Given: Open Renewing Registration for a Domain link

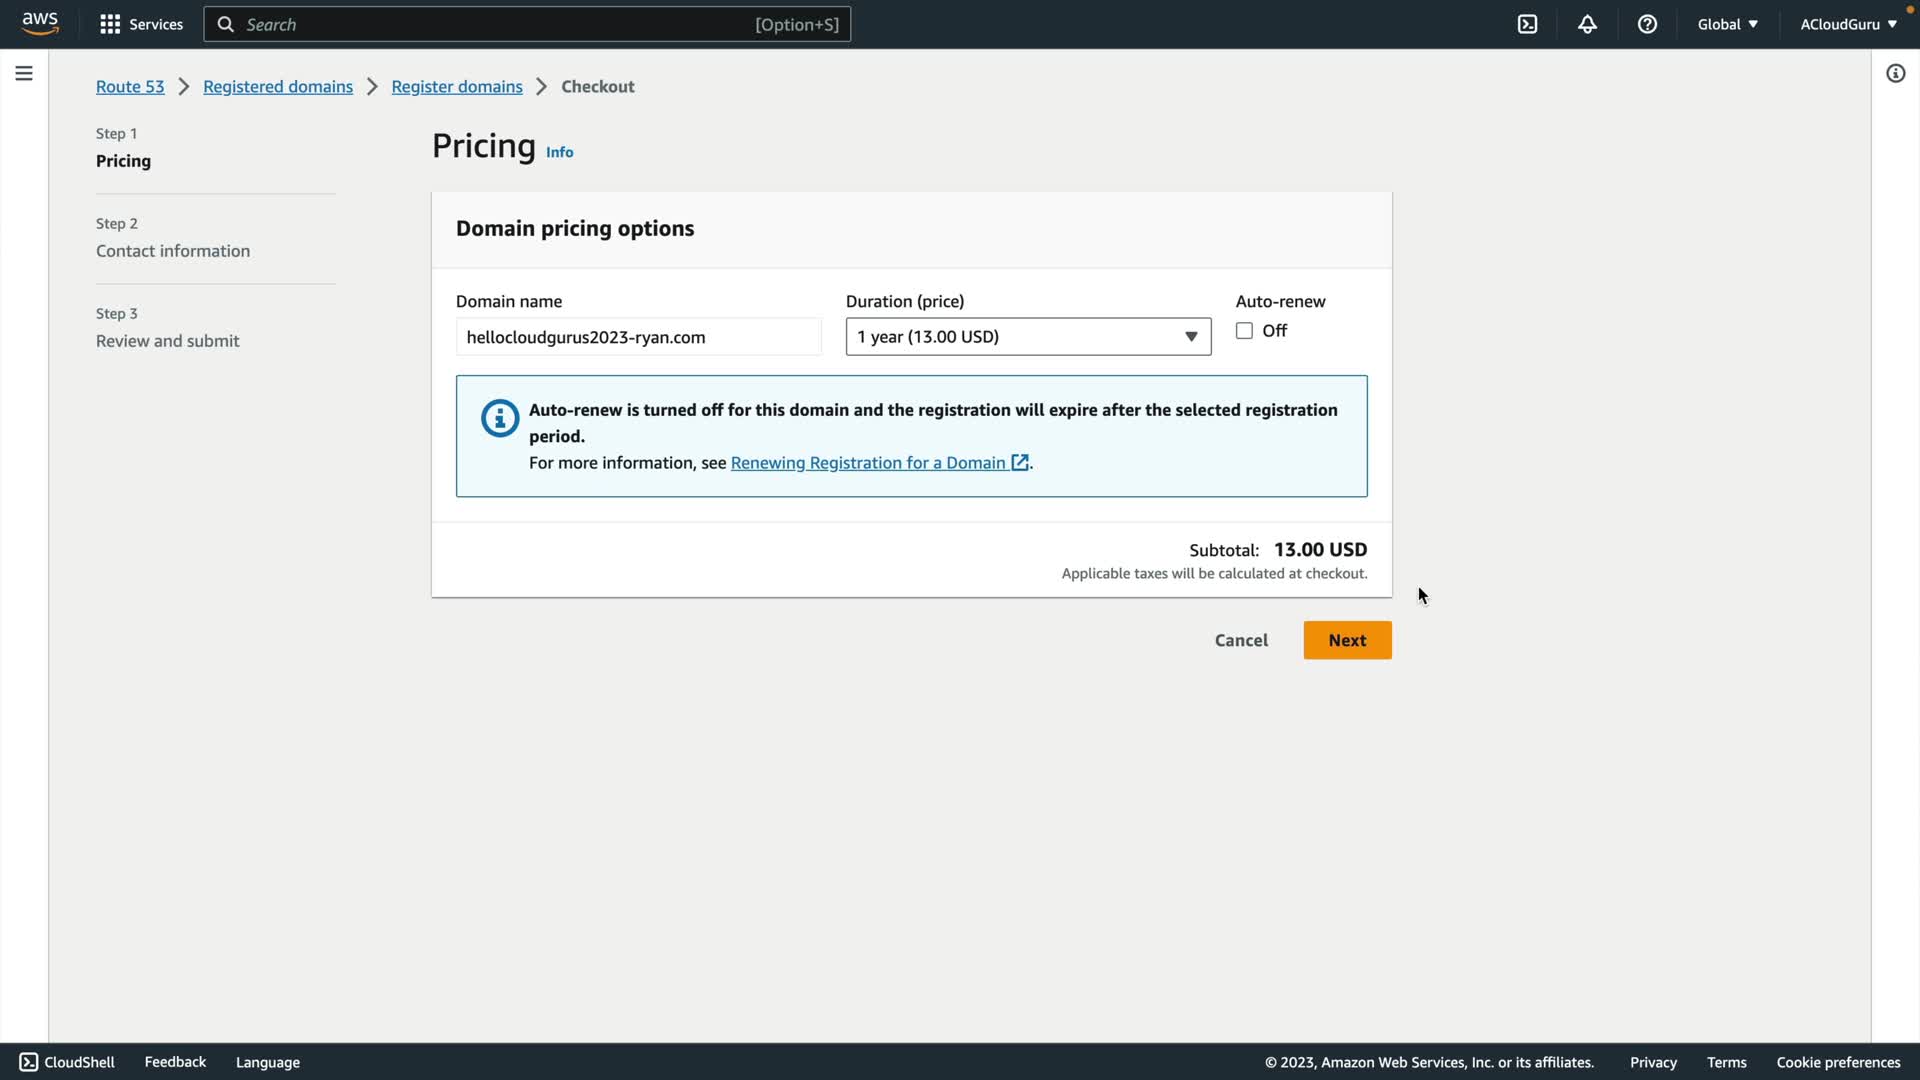Looking at the screenshot, I should click(868, 463).
